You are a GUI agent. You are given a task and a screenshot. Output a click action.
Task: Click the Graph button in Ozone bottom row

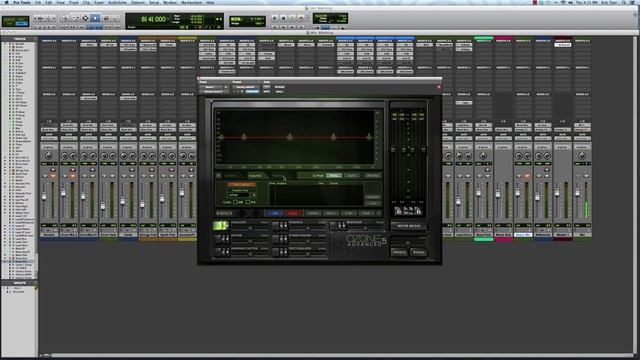tap(348, 213)
